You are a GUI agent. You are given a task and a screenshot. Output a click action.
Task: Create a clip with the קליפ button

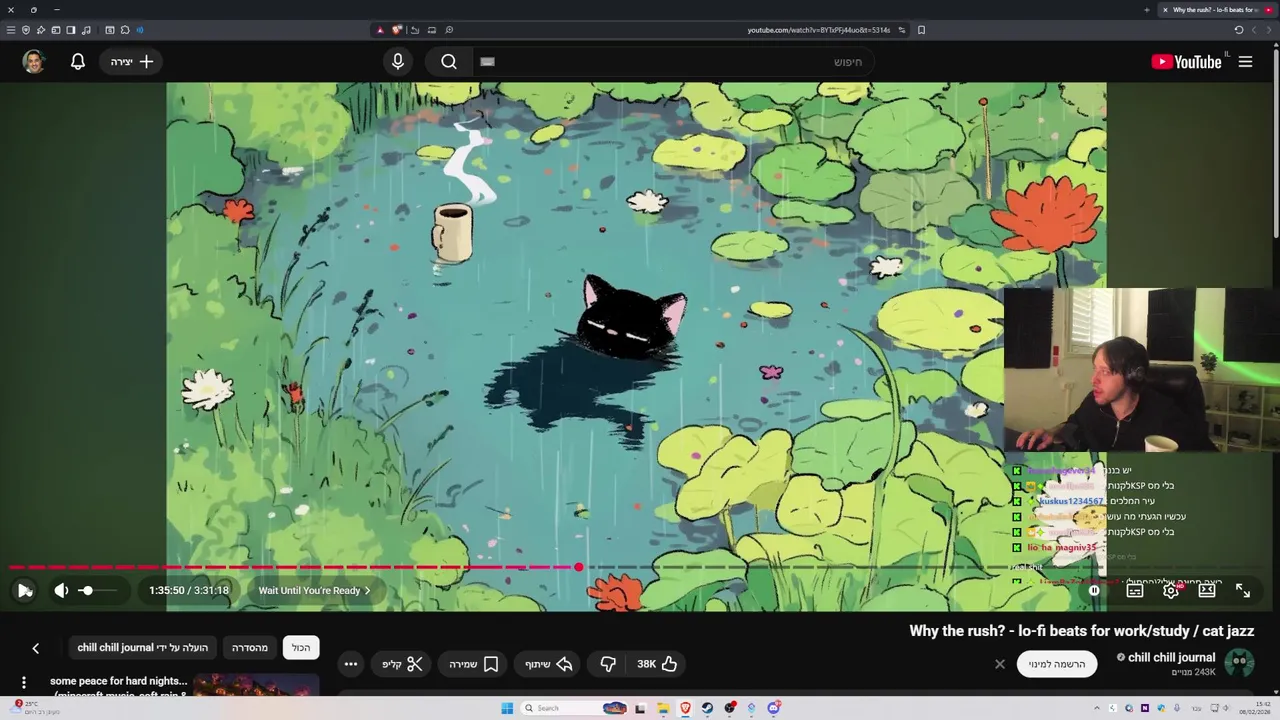403,664
